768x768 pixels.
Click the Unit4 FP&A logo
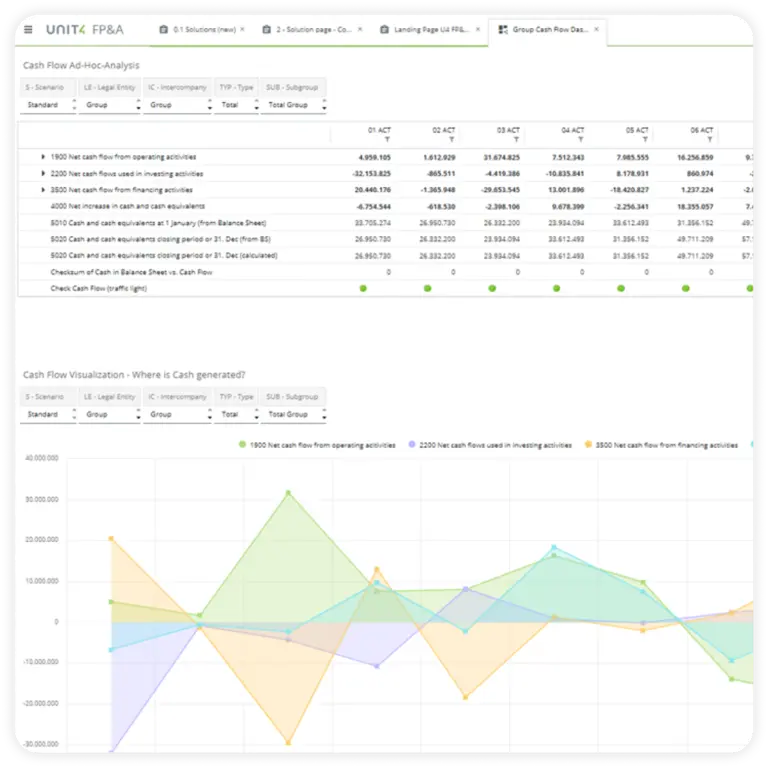tap(85, 30)
